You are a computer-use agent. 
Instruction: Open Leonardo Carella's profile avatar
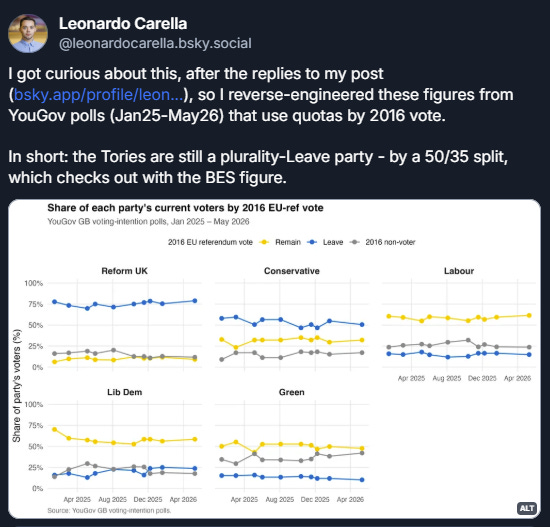(x=28, y=34)
